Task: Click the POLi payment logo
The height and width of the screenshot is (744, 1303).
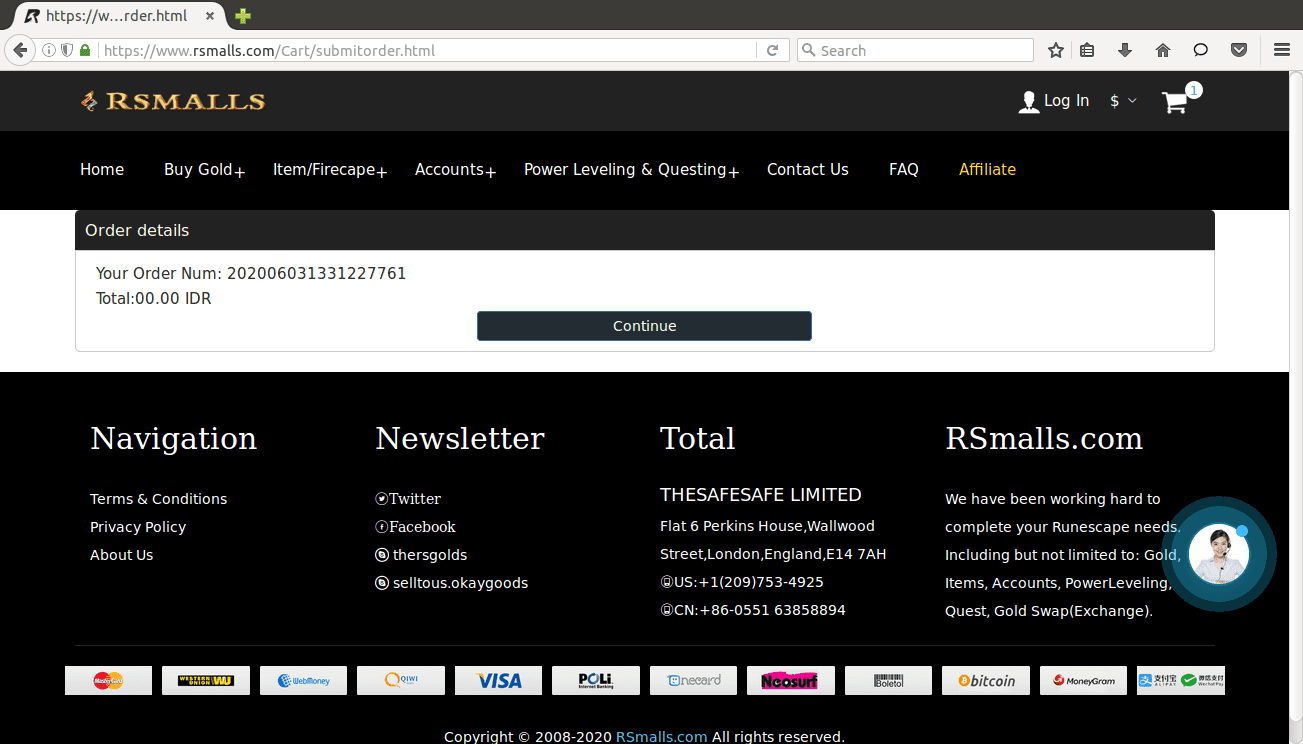Action: (596, 680)
